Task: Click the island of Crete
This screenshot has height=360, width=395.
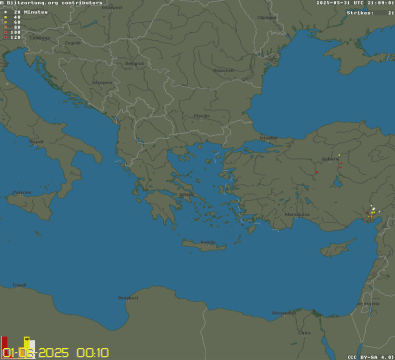Action: [204, 245]
